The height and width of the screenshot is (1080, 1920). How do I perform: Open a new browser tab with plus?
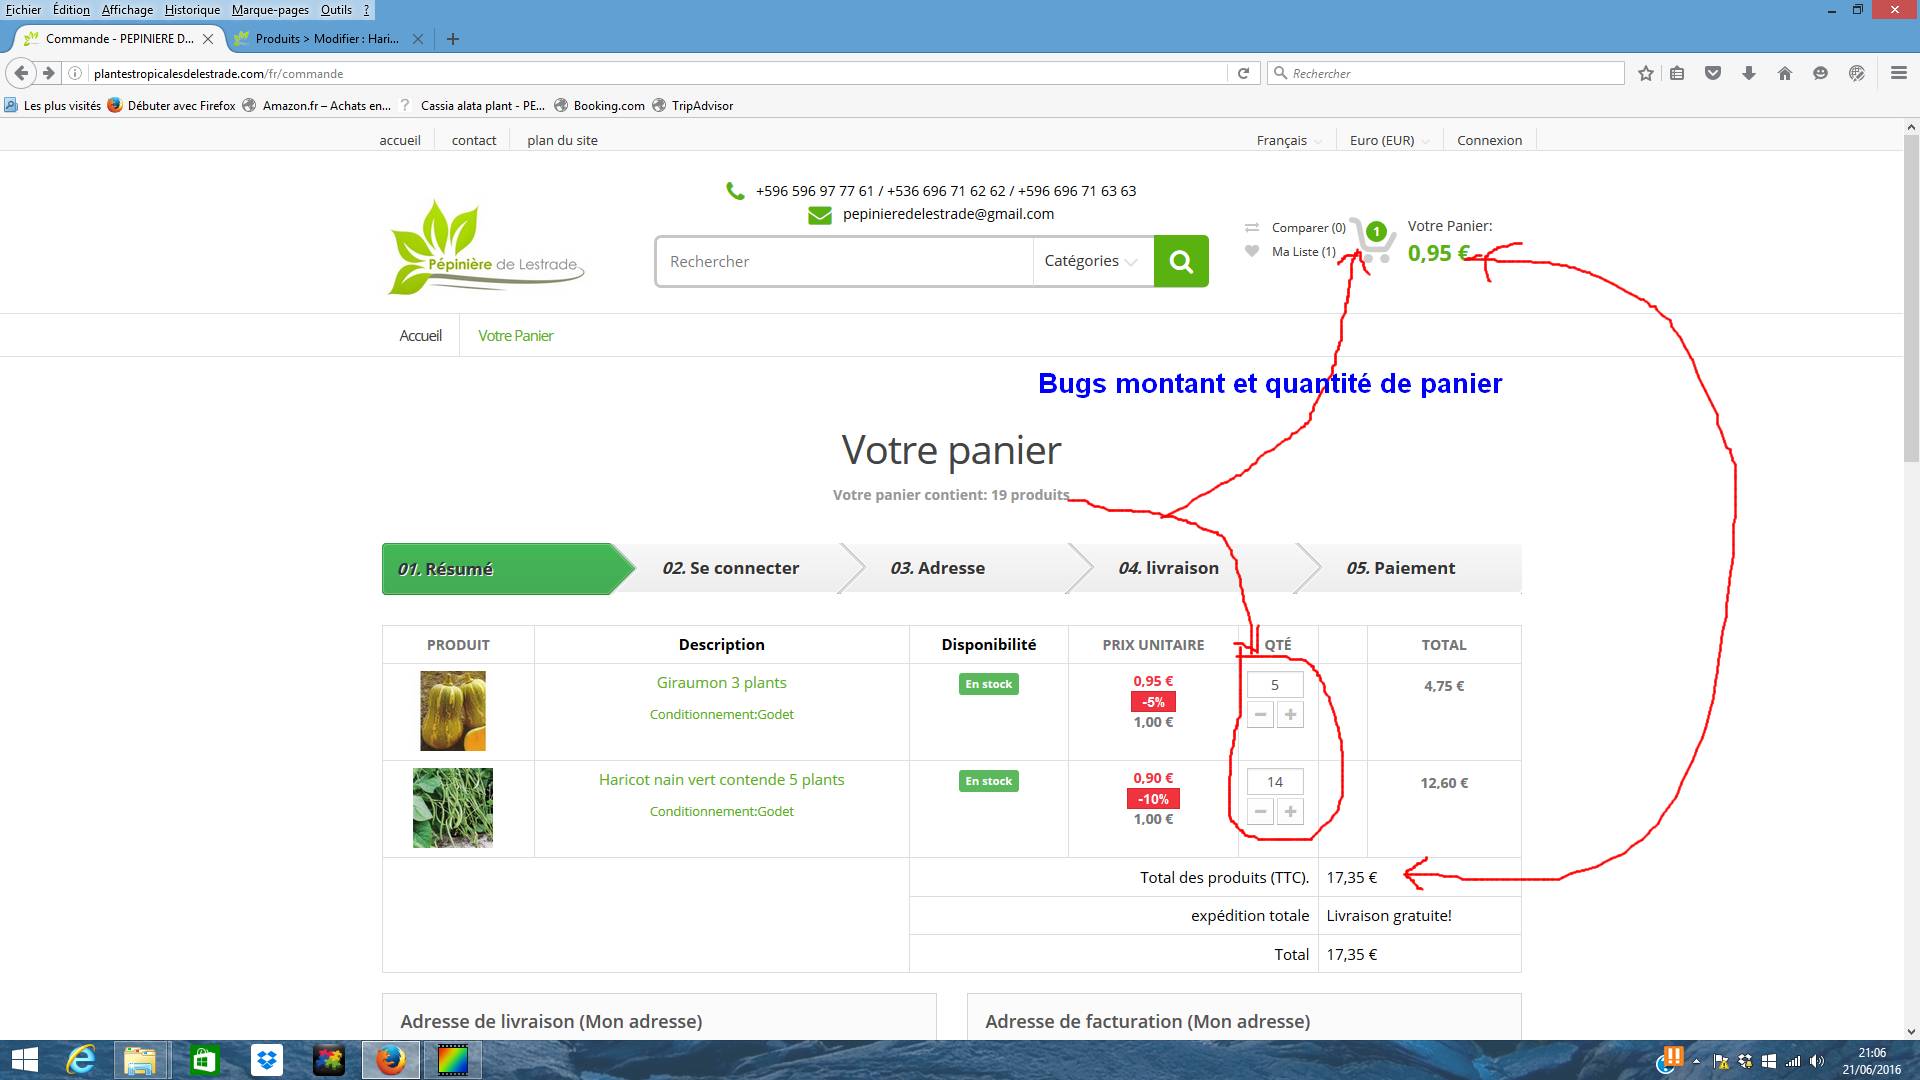tap(453, 39)
